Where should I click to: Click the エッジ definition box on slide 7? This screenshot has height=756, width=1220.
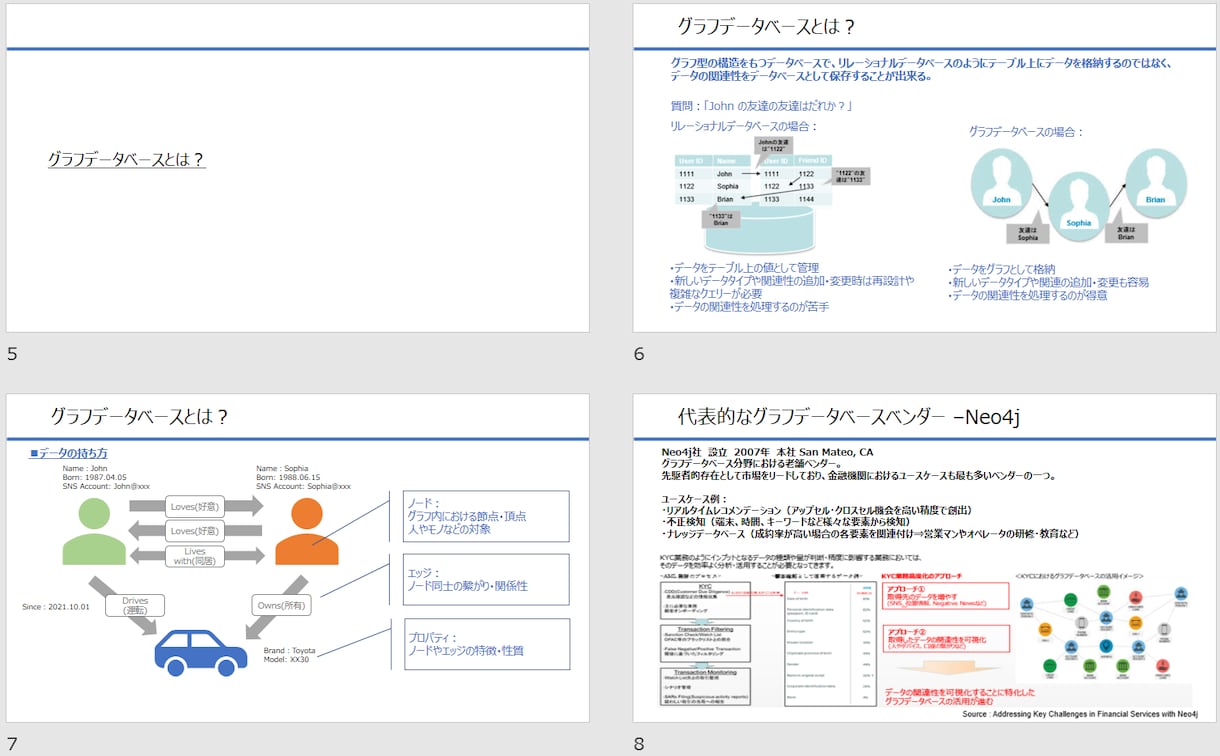[486, 580]
